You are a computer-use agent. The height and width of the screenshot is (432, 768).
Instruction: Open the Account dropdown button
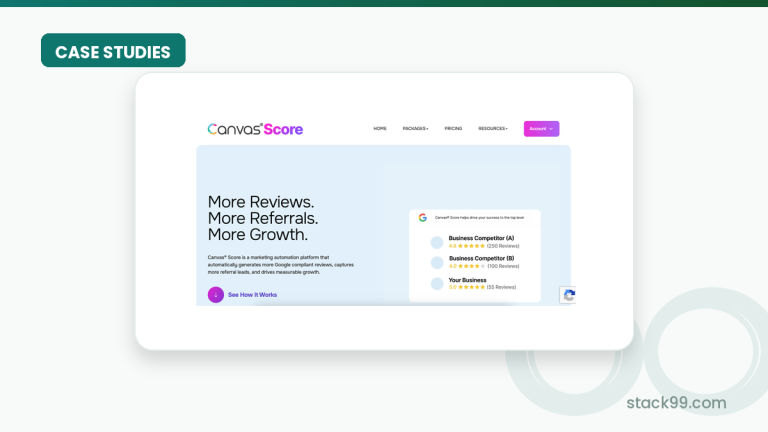click(541, 129)
